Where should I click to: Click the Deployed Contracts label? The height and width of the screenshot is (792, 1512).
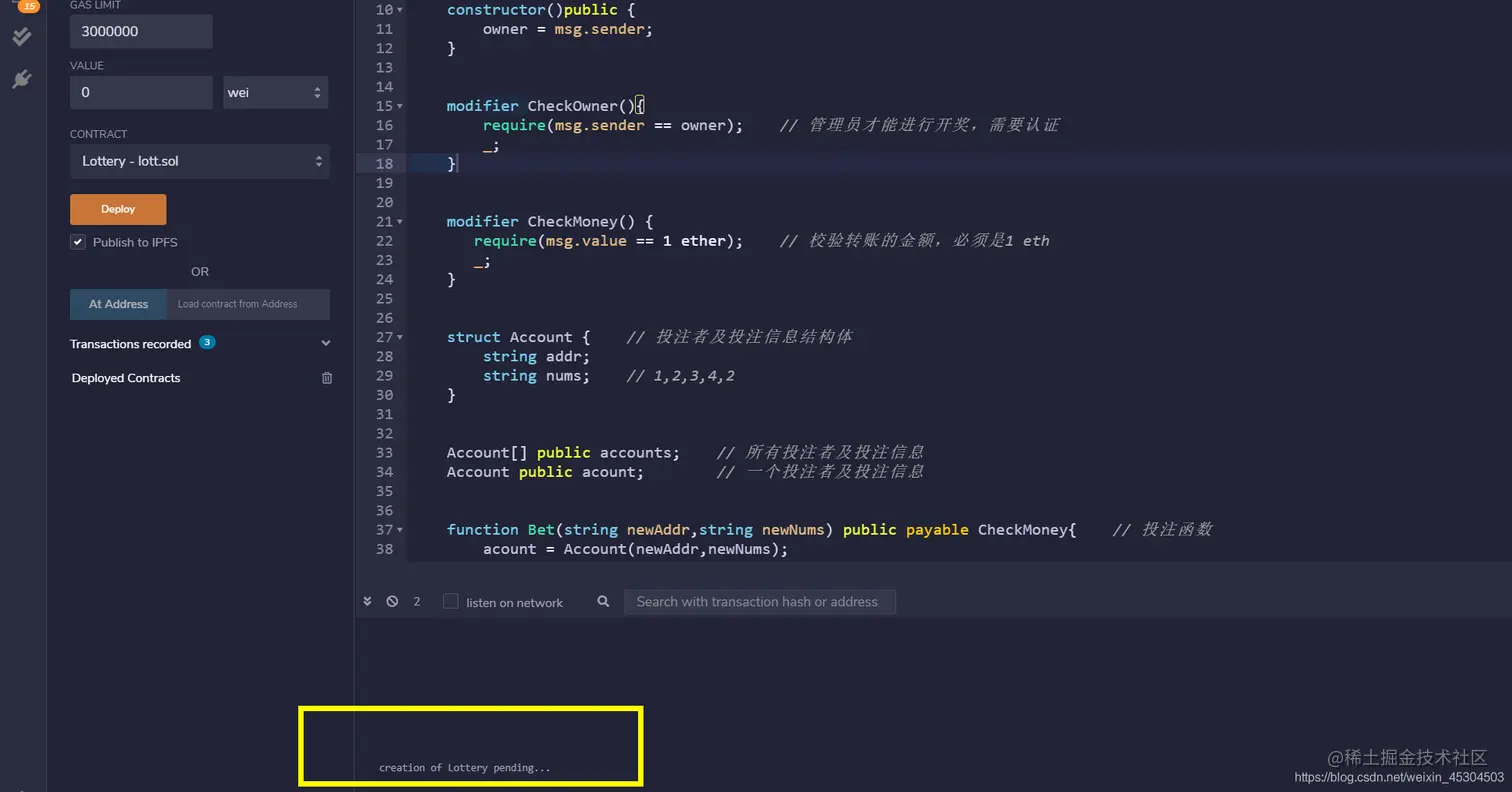[126, 378]
